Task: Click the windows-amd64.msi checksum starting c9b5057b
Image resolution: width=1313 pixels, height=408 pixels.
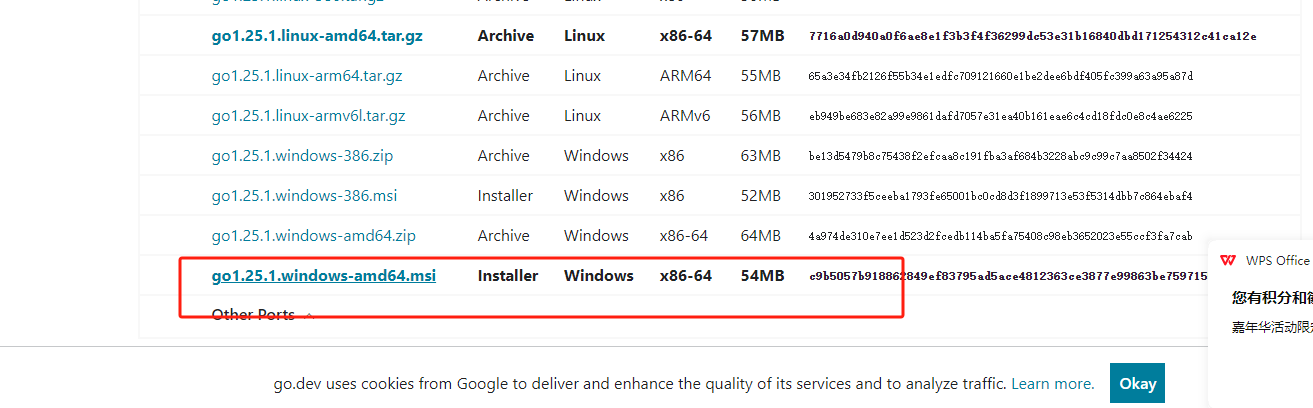Action: click(x=1008, y=276)
